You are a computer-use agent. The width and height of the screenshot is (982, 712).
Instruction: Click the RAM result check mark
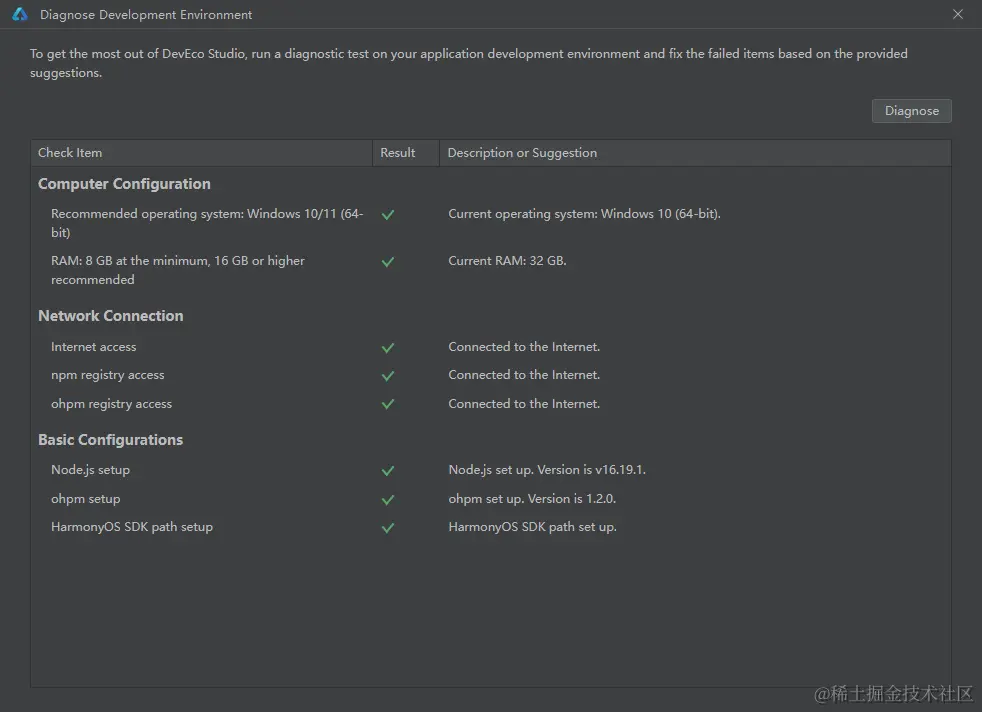tap(388, 262)
